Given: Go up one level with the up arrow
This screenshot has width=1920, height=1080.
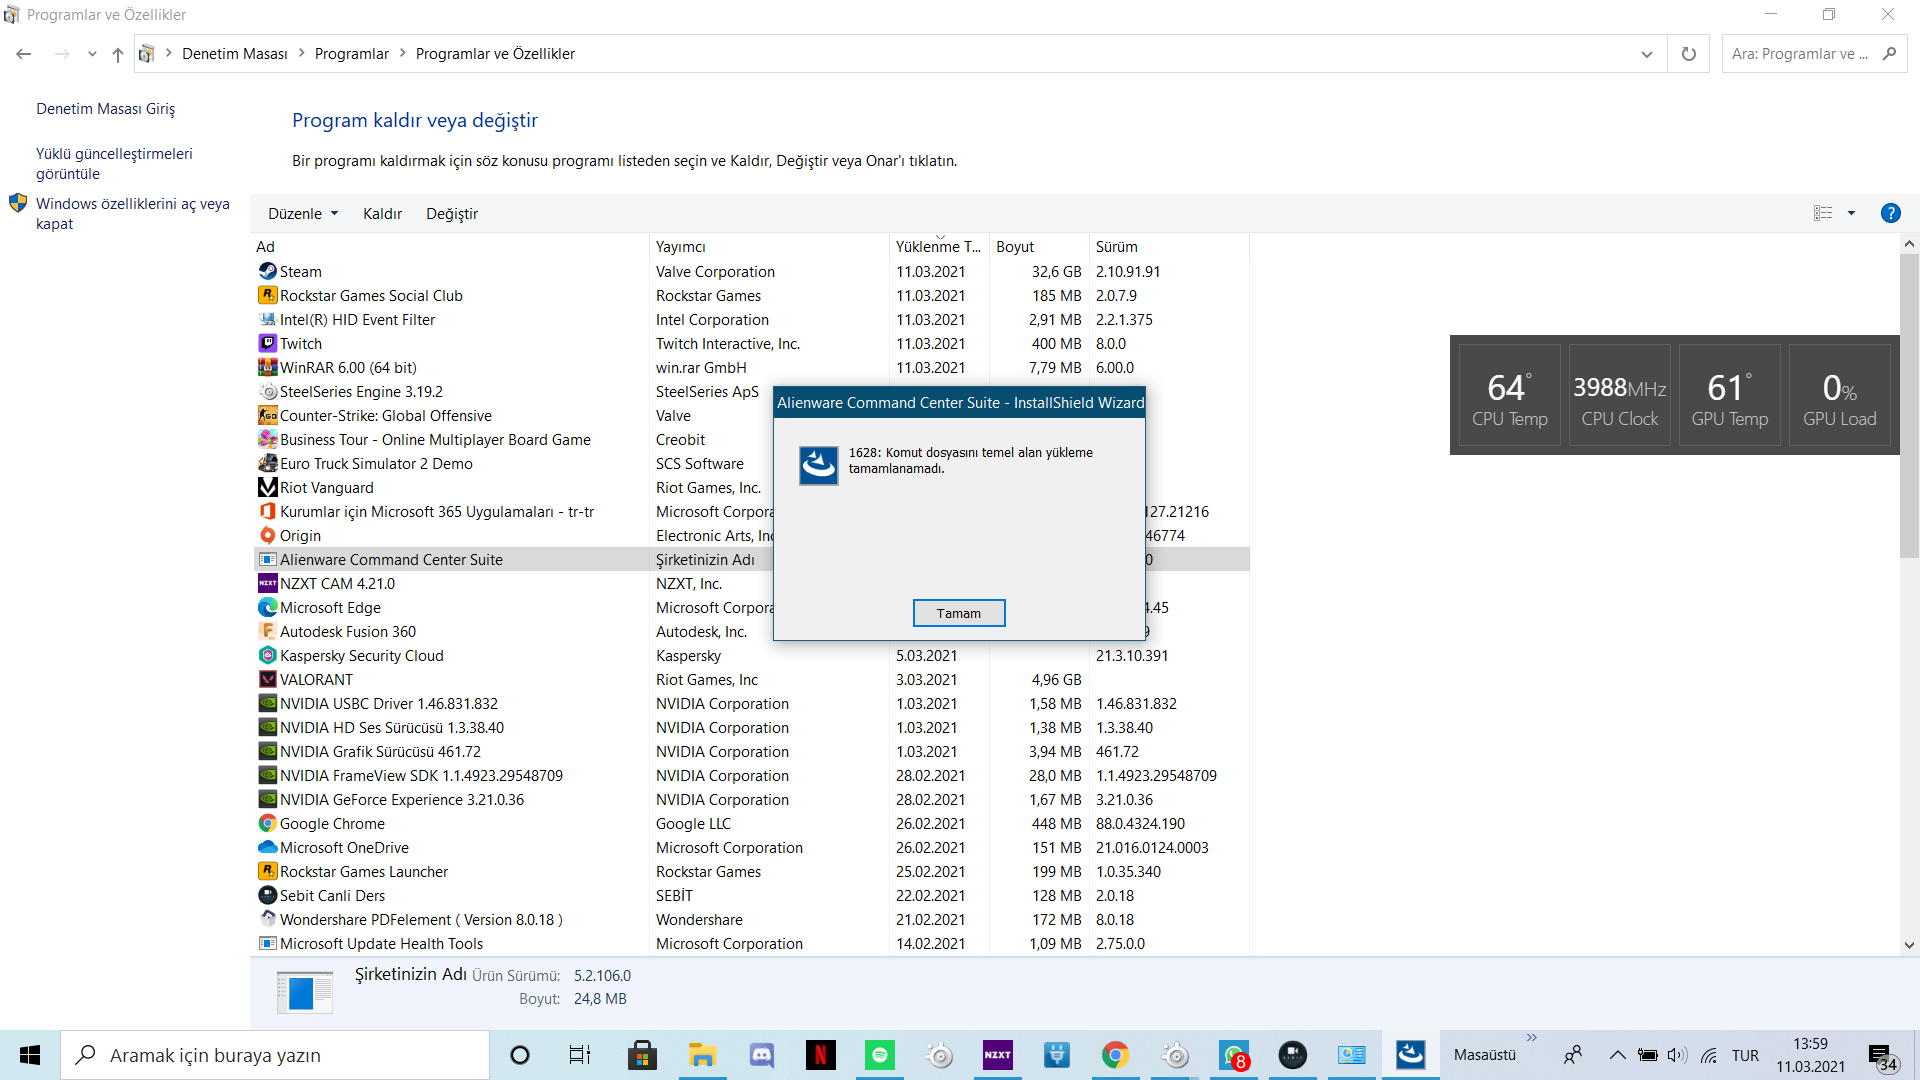Looking at the screenshot, I should (x=118, y=54).
